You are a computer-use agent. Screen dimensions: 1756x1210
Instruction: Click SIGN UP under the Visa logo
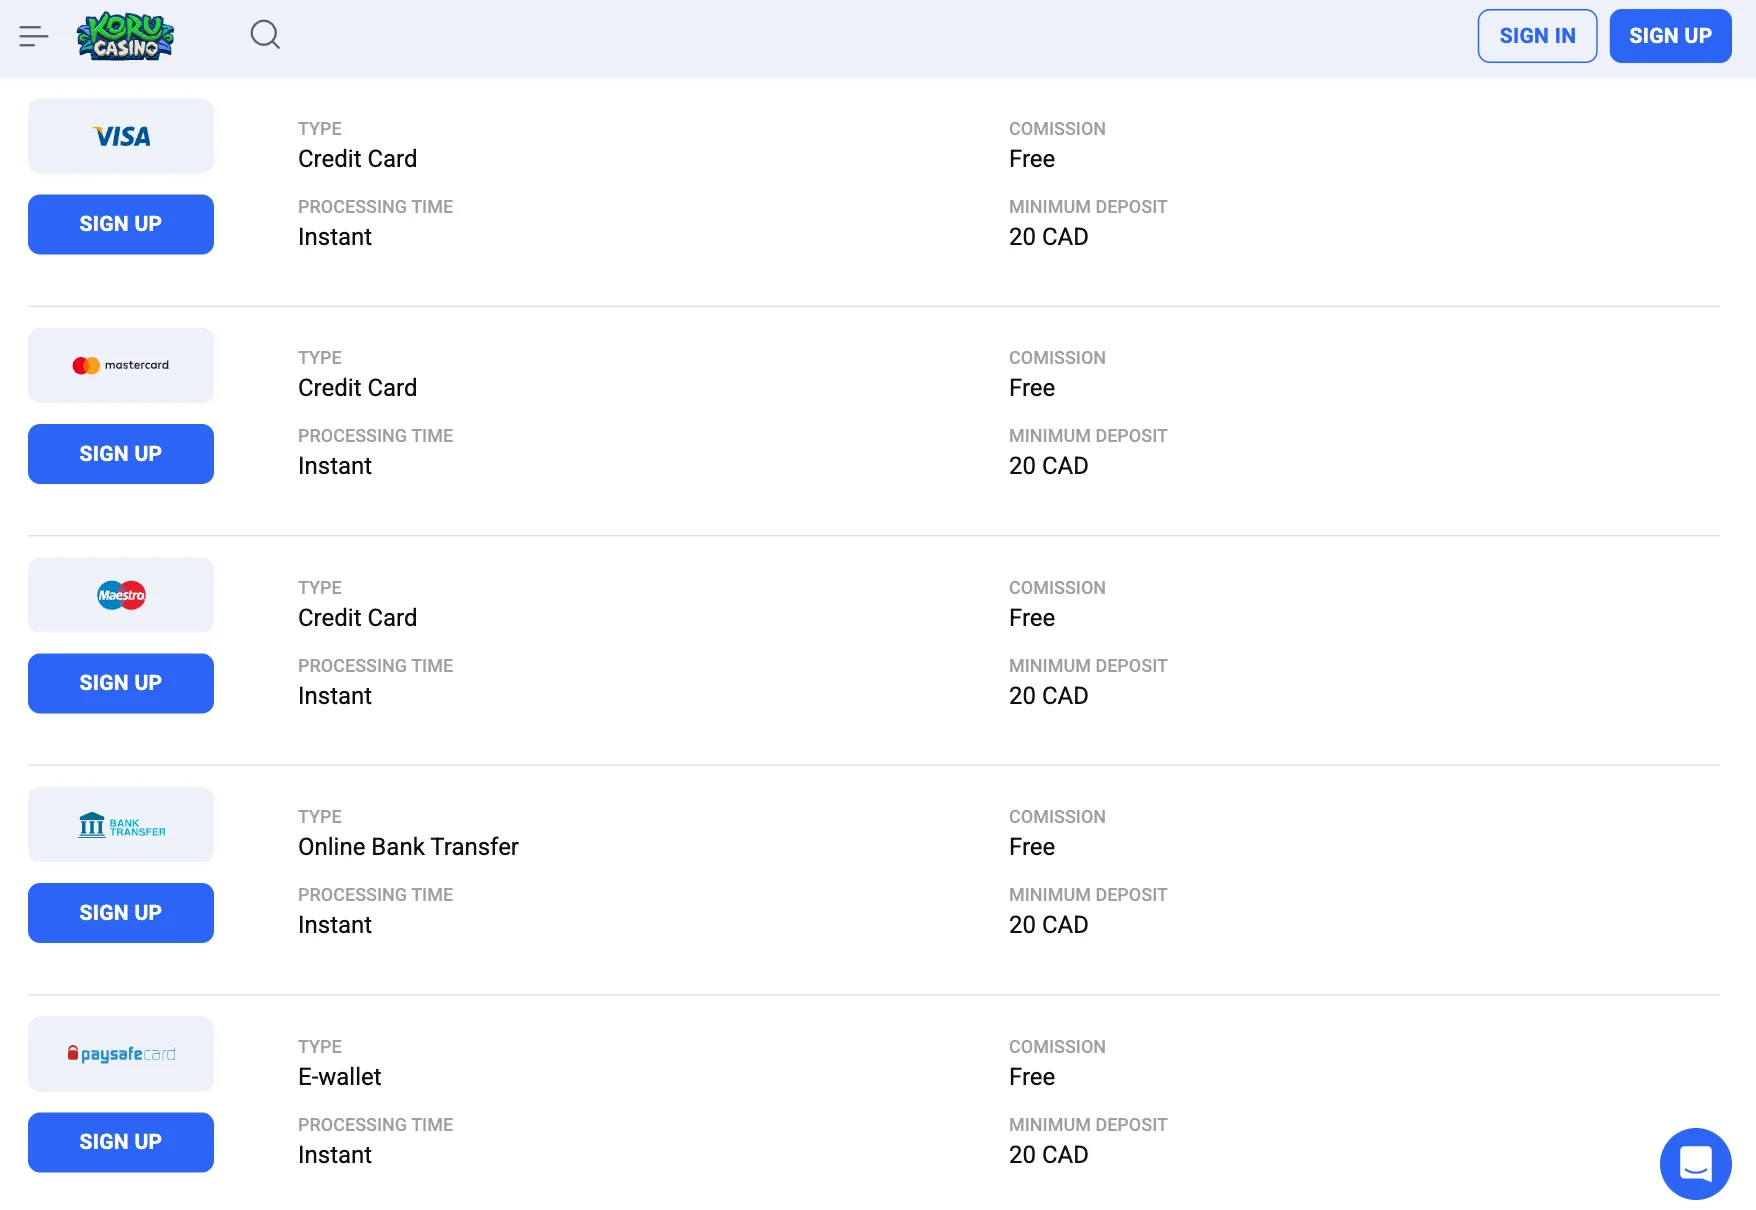(121, 224)
